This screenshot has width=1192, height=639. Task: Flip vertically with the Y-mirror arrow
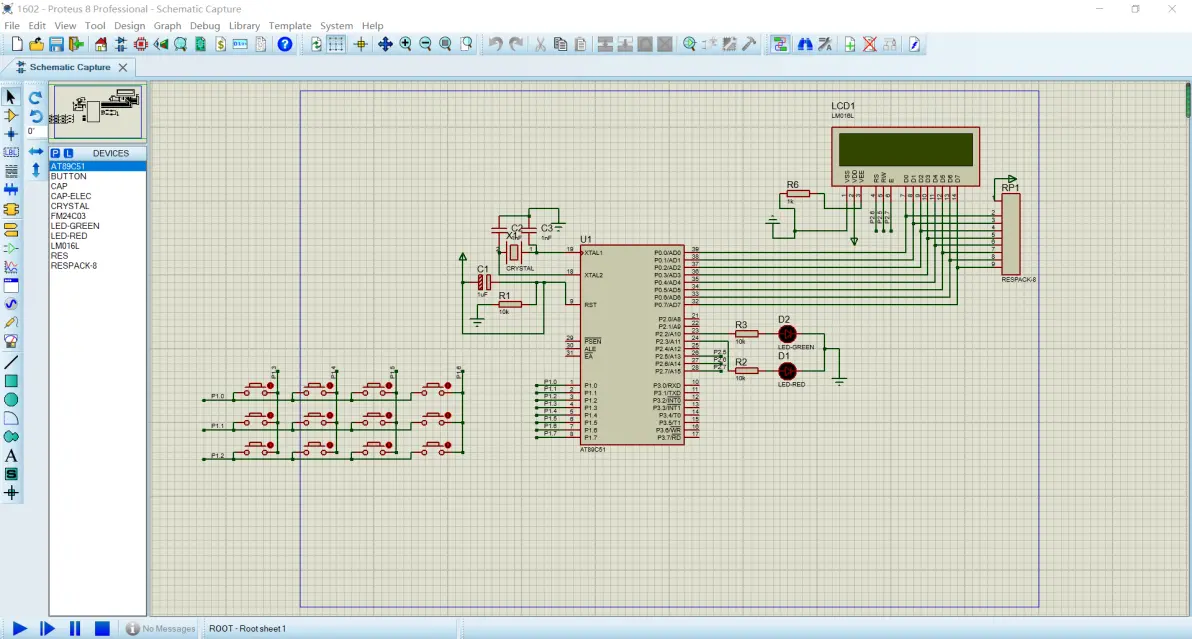(x=35, y=170)
